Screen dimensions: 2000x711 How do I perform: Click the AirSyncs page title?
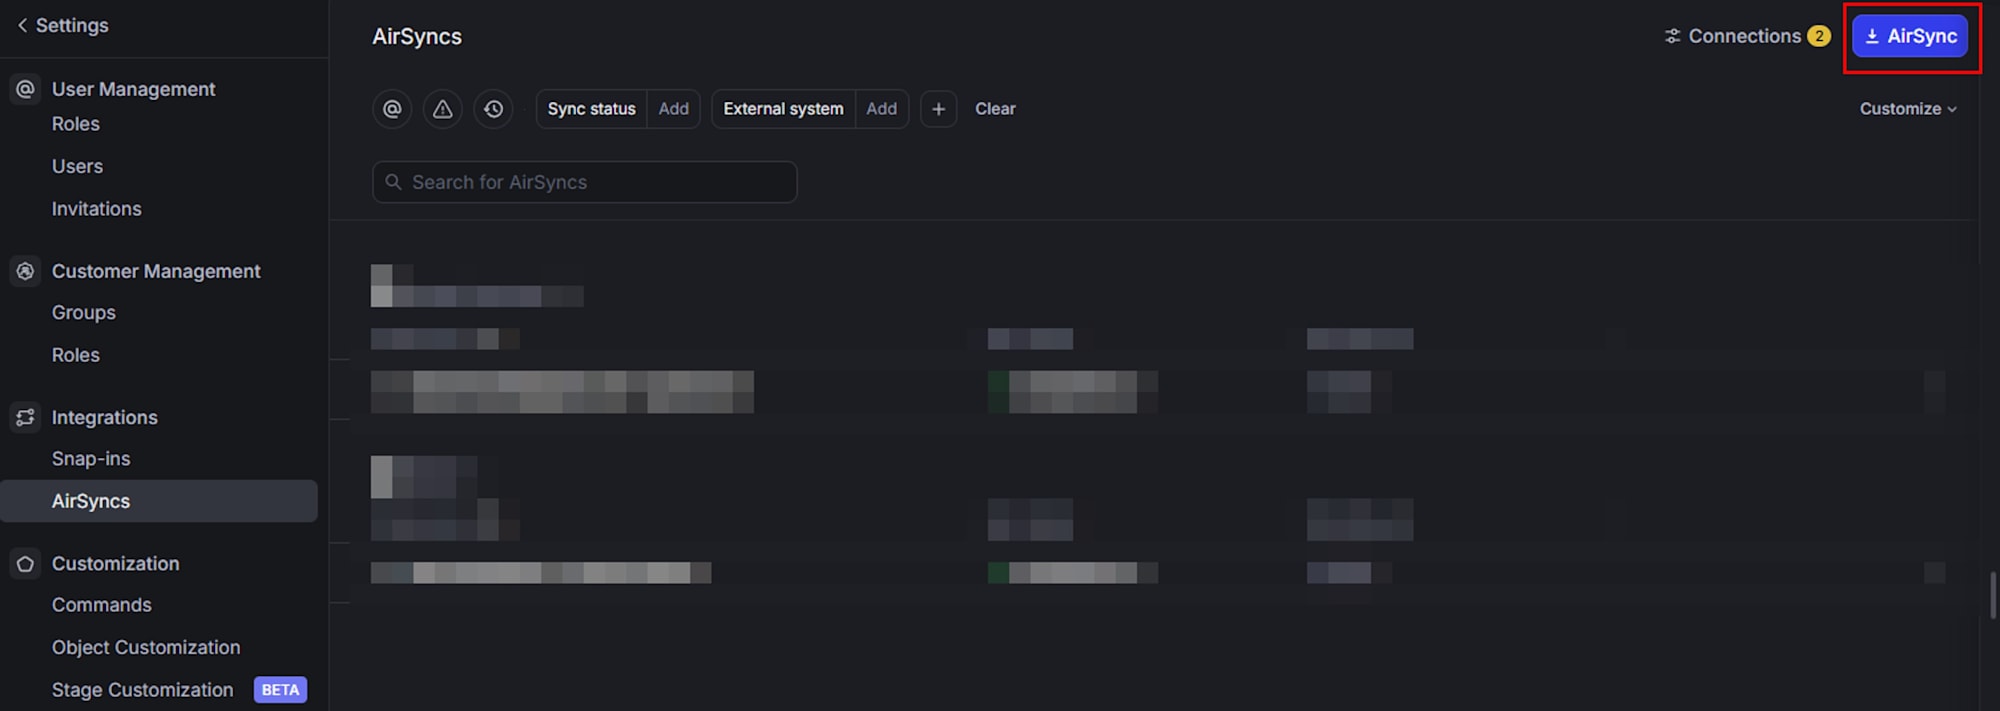417,37
